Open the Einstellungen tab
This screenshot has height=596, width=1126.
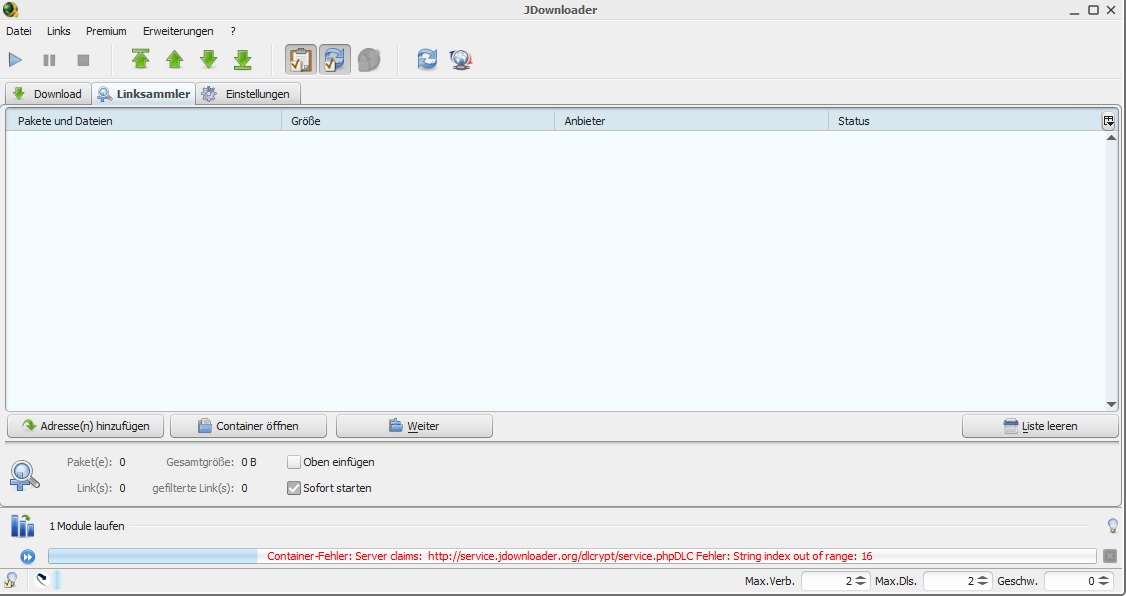[x=248, y=94]
